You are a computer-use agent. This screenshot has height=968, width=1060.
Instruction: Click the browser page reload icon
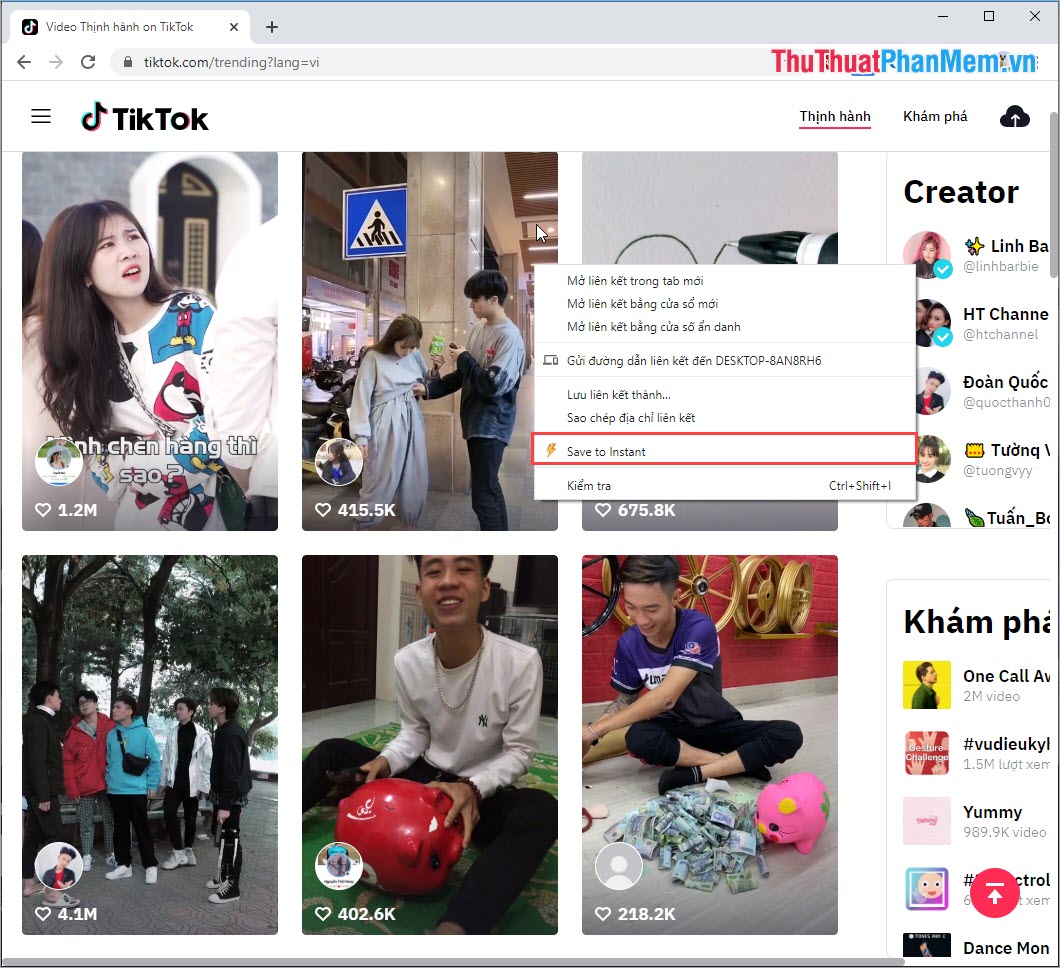click(x=88, y=61)
